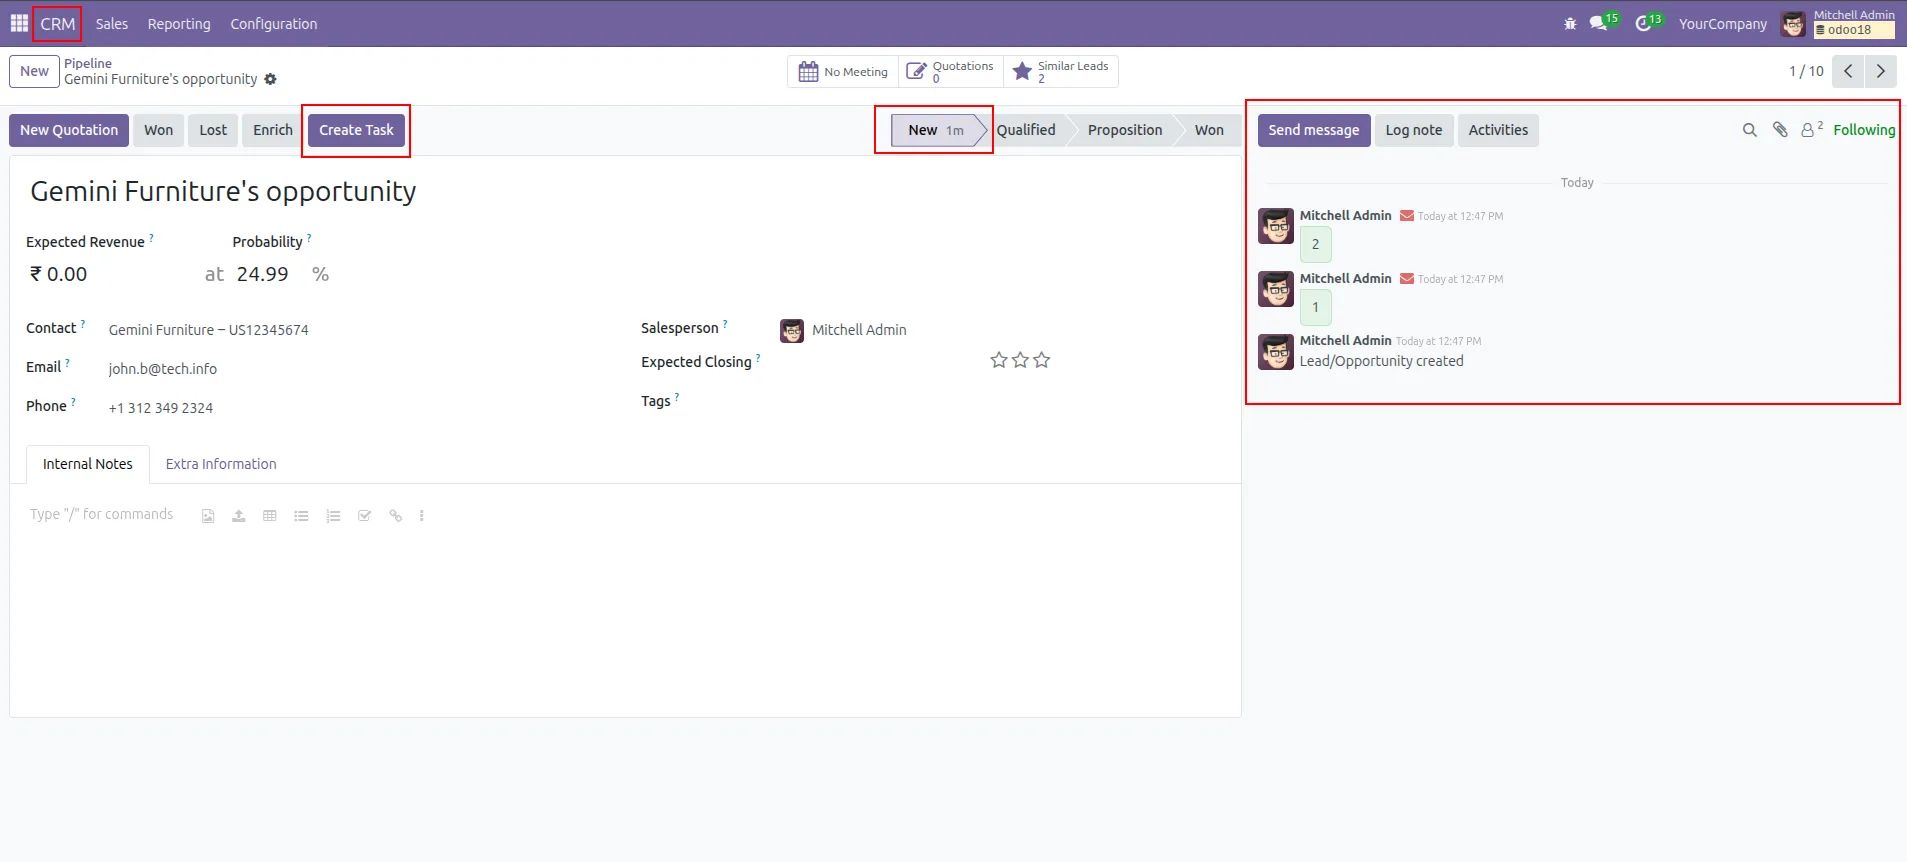
Task: Click the Create Task button
Action: (x=356, y=130)
